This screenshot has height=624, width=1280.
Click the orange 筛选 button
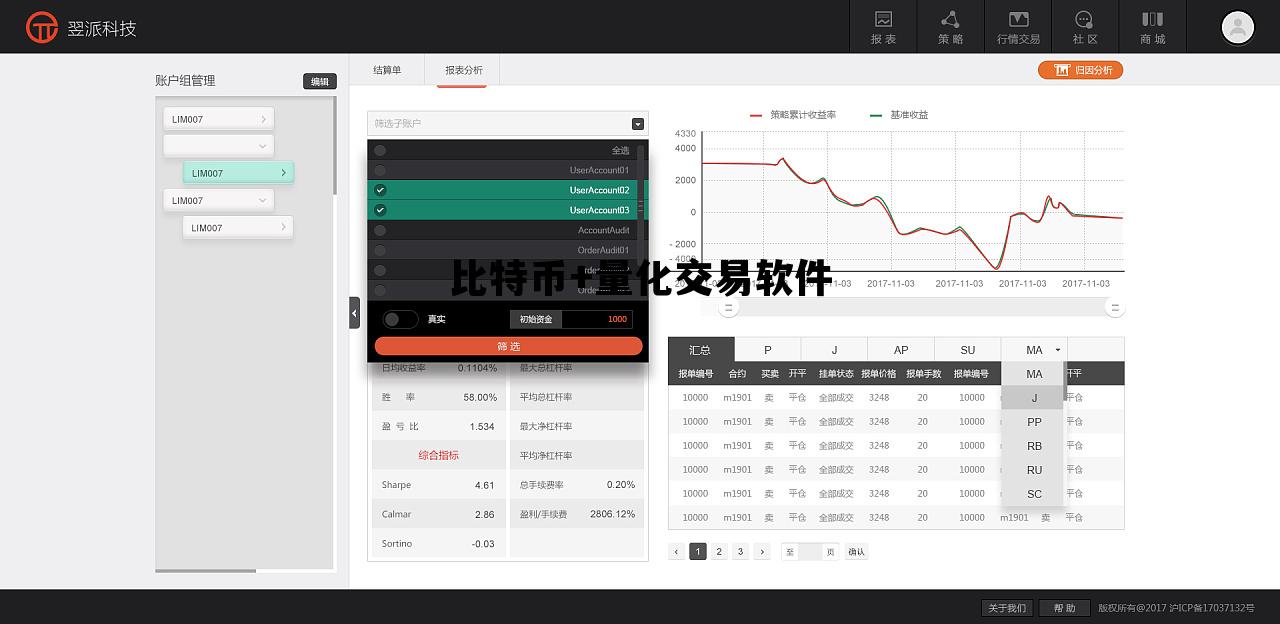click(x=508, y=346)
